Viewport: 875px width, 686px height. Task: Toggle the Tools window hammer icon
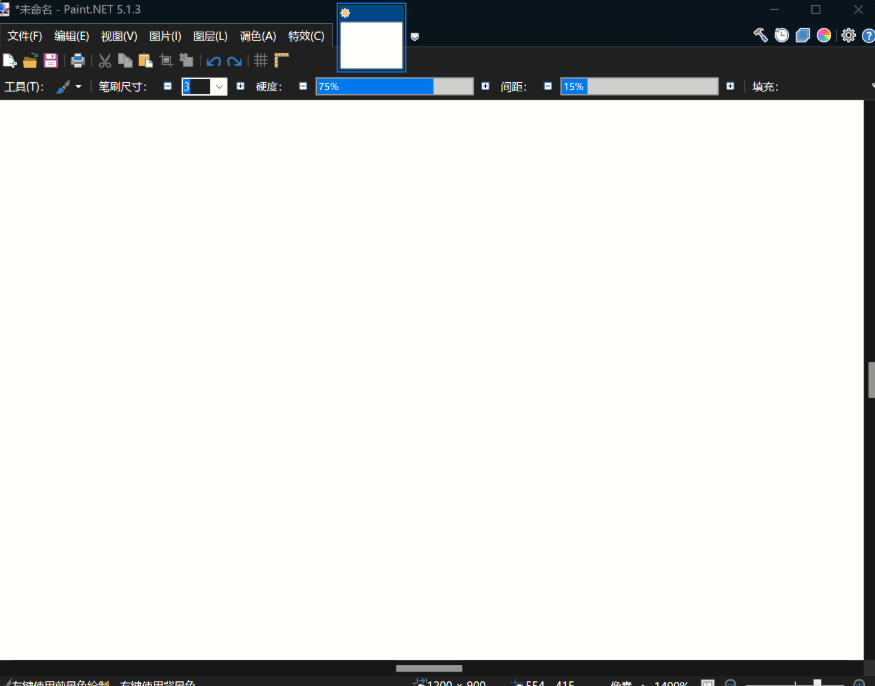click(760, 35)
